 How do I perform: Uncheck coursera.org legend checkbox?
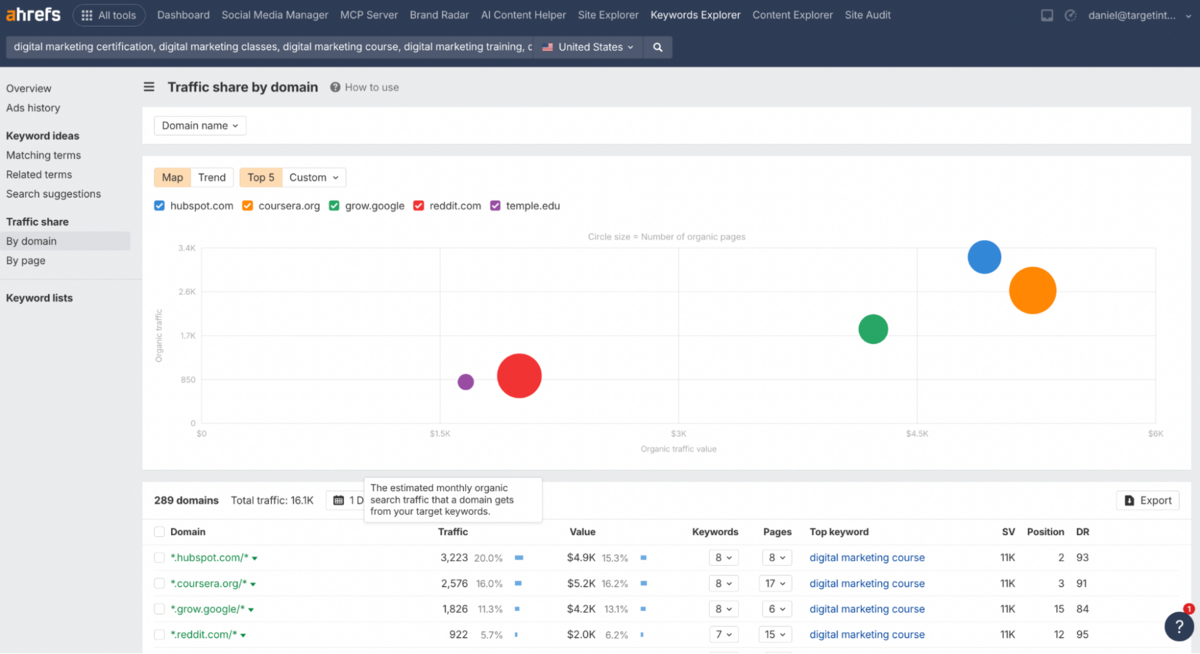click(x=247, y=206)
